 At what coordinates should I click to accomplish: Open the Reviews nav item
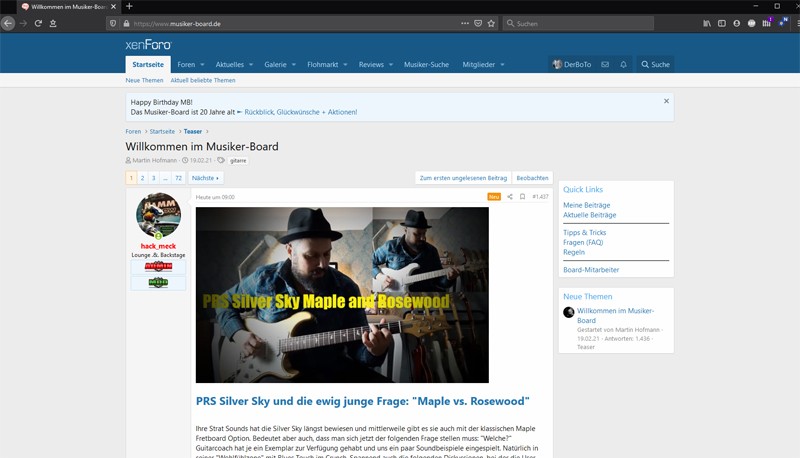click(371, 64)
